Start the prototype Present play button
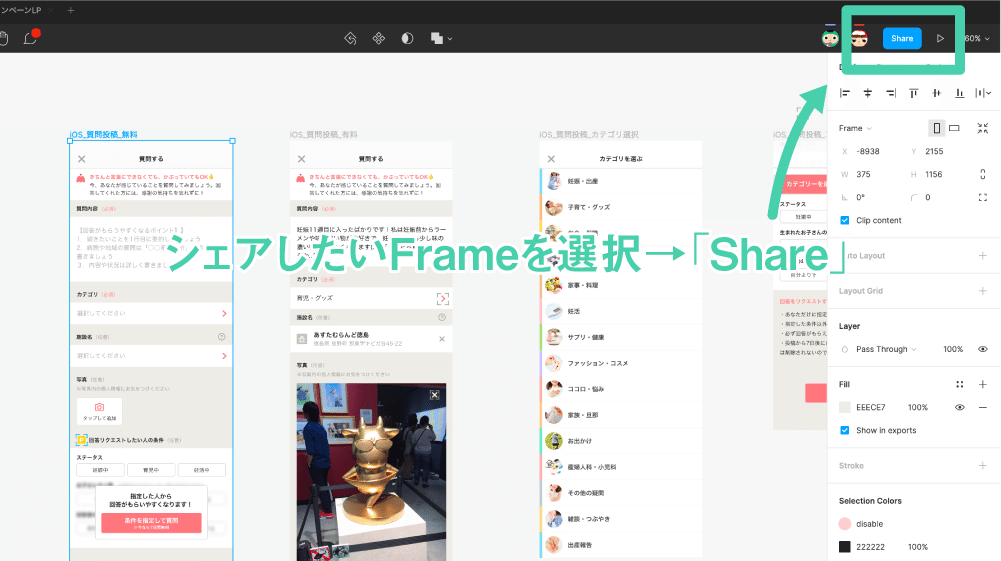1001x561 pixels. pyautogui.click(x=940, y=38)
